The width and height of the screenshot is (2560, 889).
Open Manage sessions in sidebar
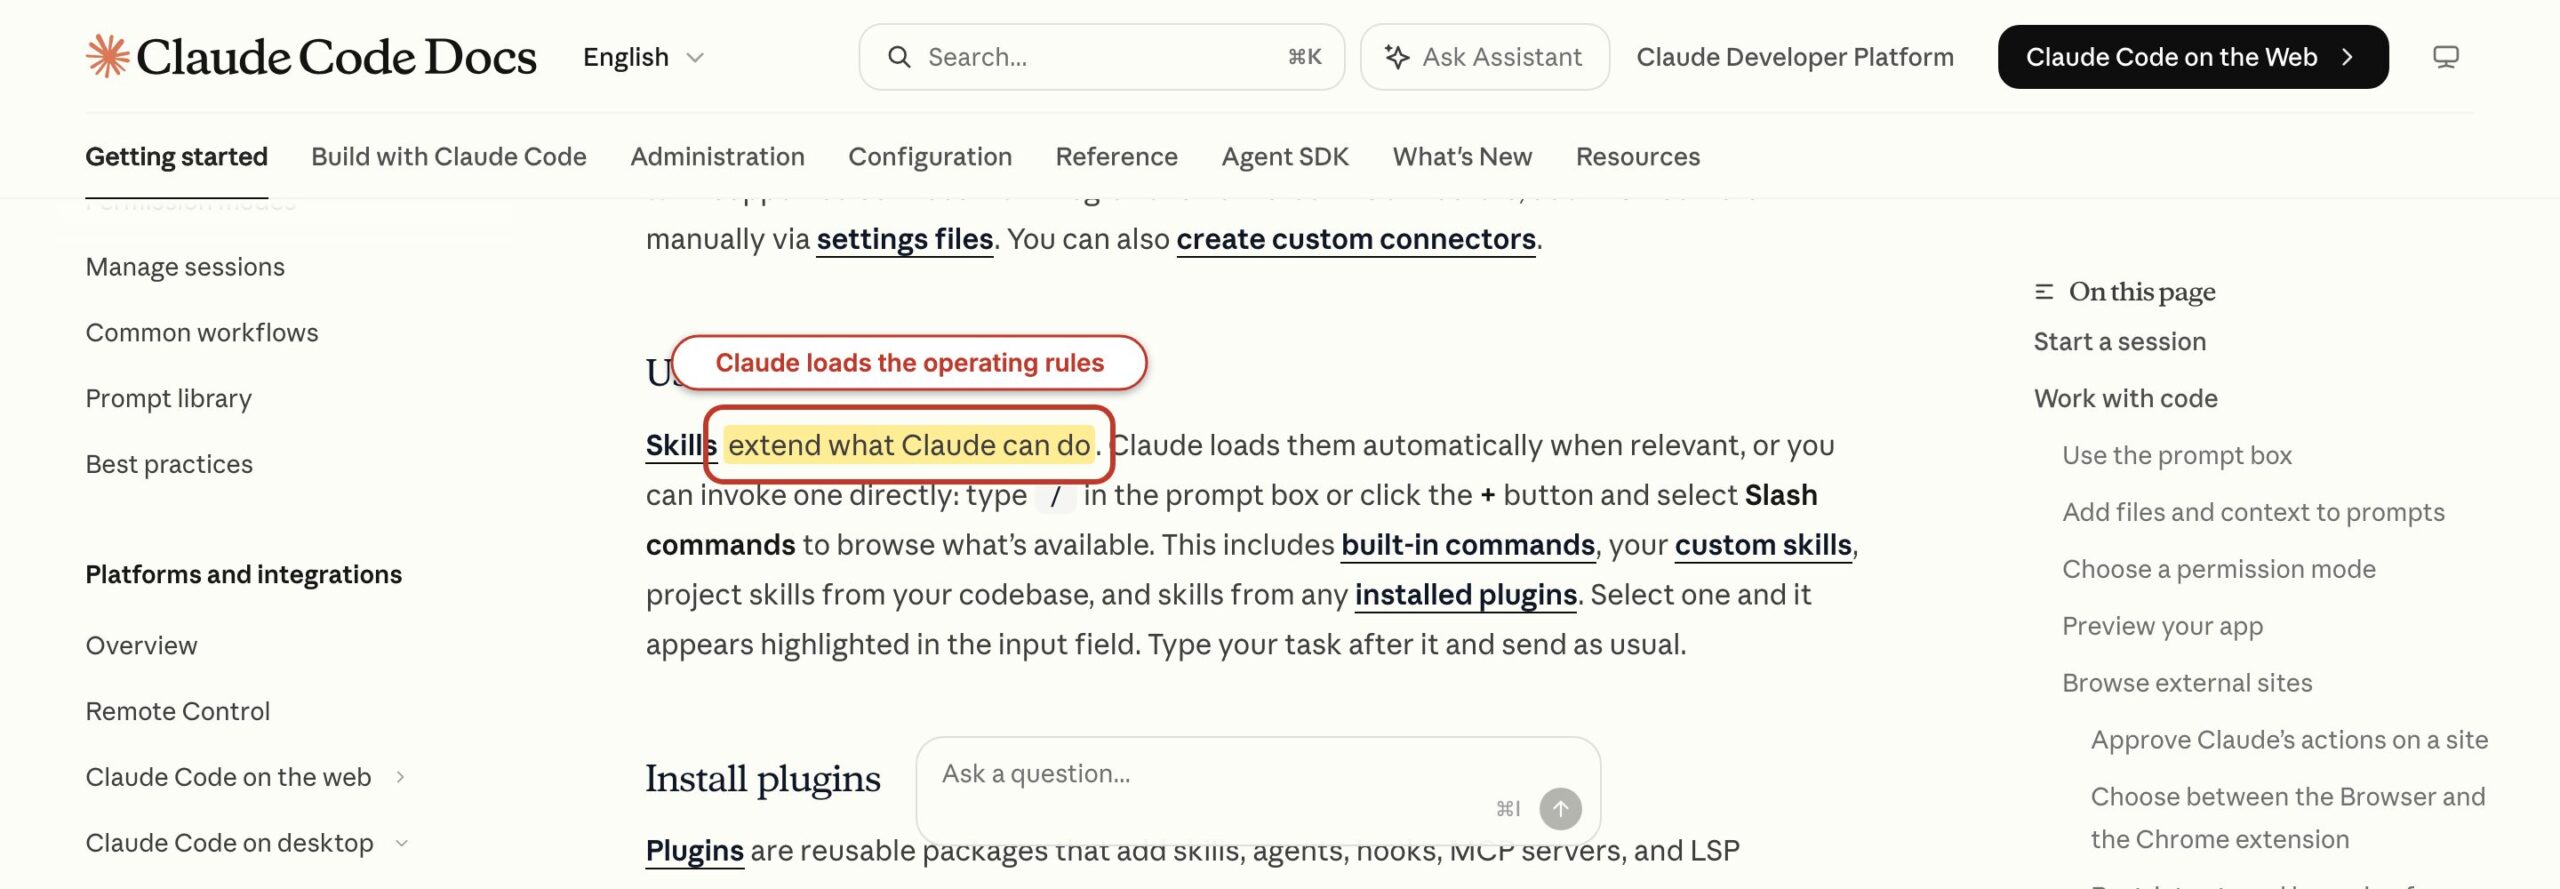point(185,267)
